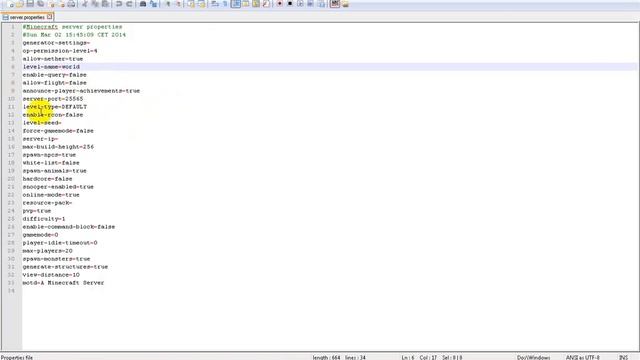Click the Dos\Windows status bar entry
The width and height of the screenshot is (640, 360).
click(533, 358)
